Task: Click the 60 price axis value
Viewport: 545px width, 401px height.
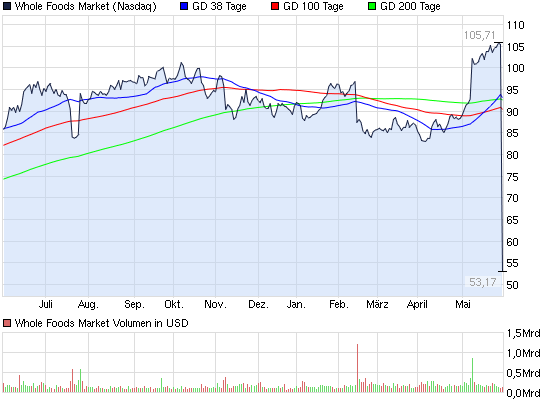Action: [x=513, y=242]
